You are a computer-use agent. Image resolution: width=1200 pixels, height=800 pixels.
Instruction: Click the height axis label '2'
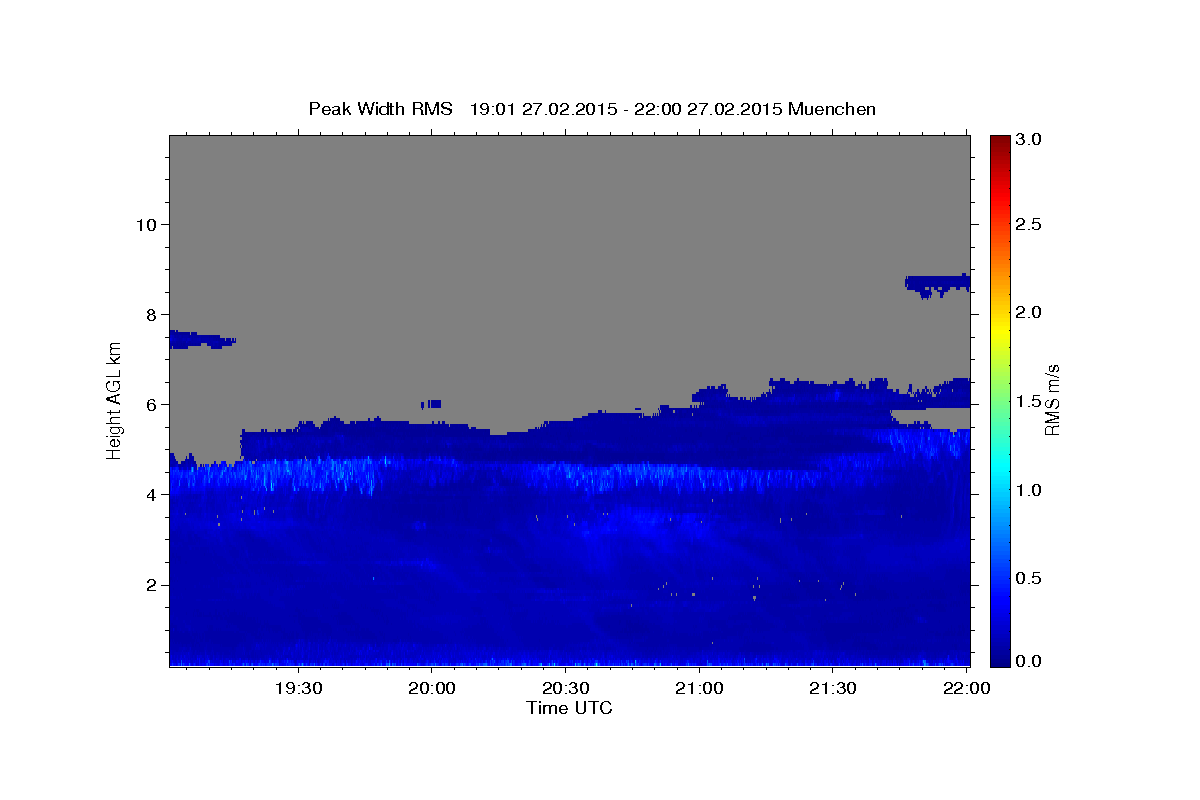coord(149,585)
